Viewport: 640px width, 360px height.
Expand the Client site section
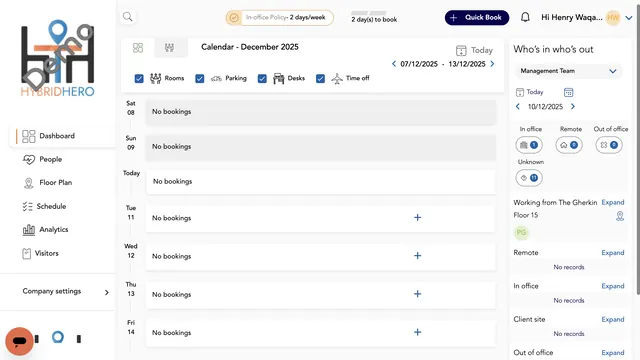point(613,320)
